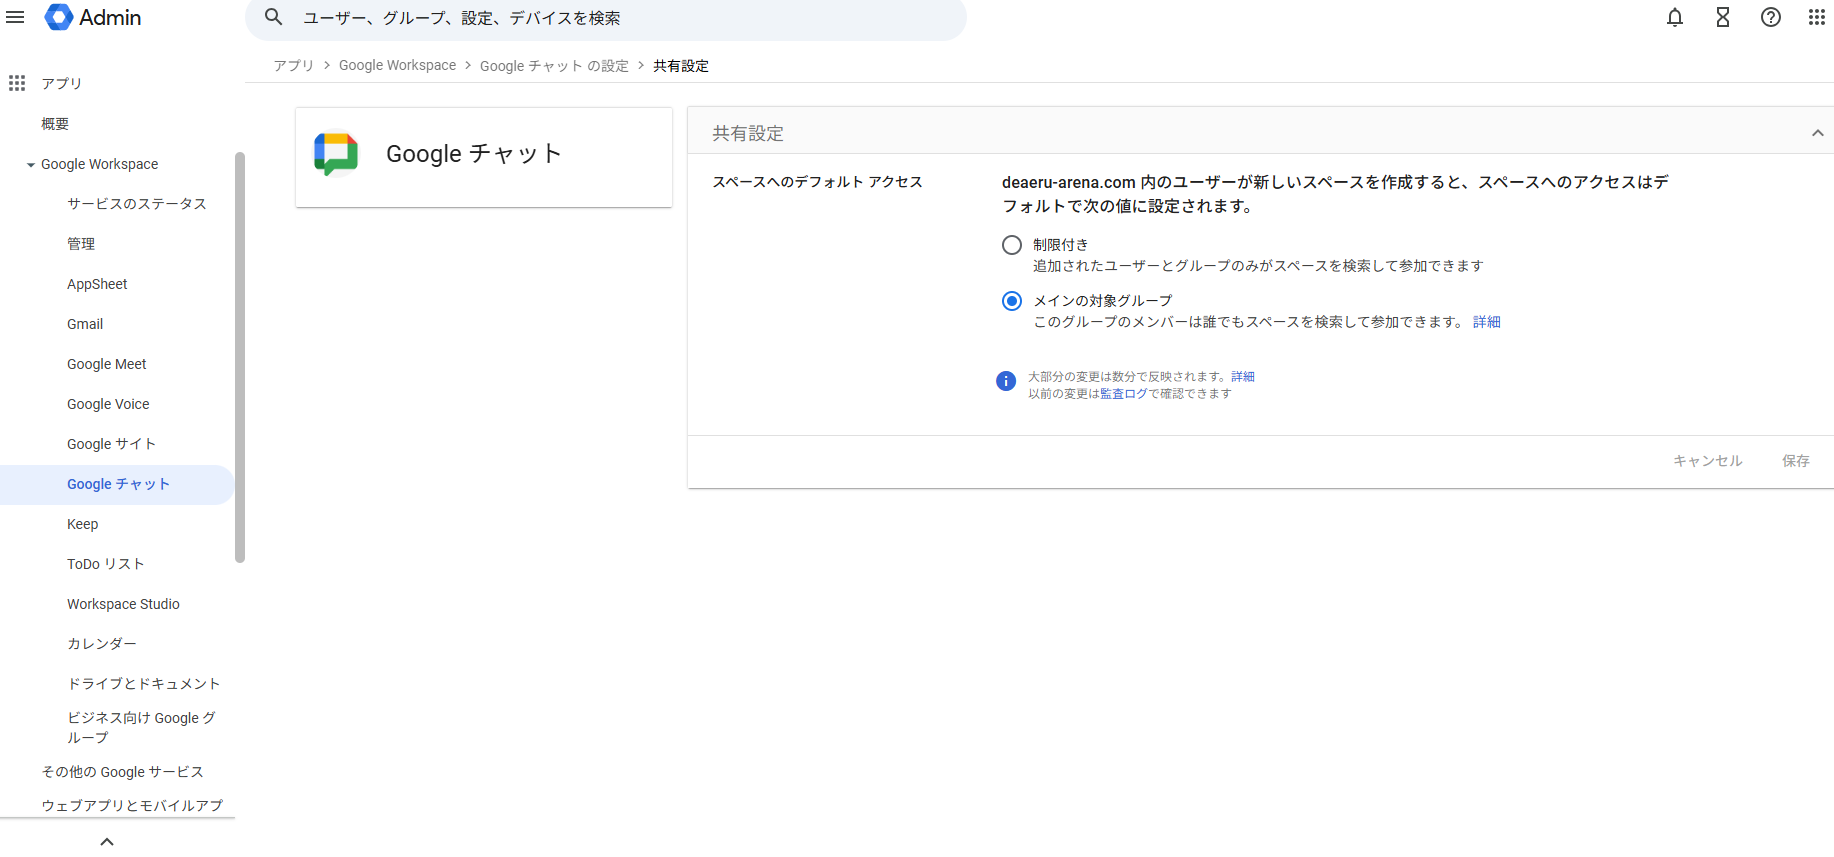
Task: Open アプリ in the sidebar
Action: click(x=61, y=83)
